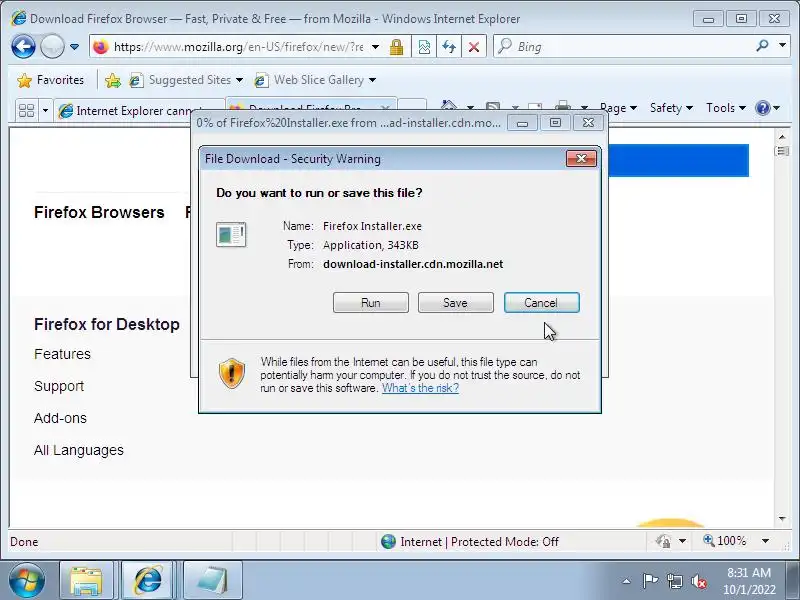Open the Action Center flag icon

[650, 581]
